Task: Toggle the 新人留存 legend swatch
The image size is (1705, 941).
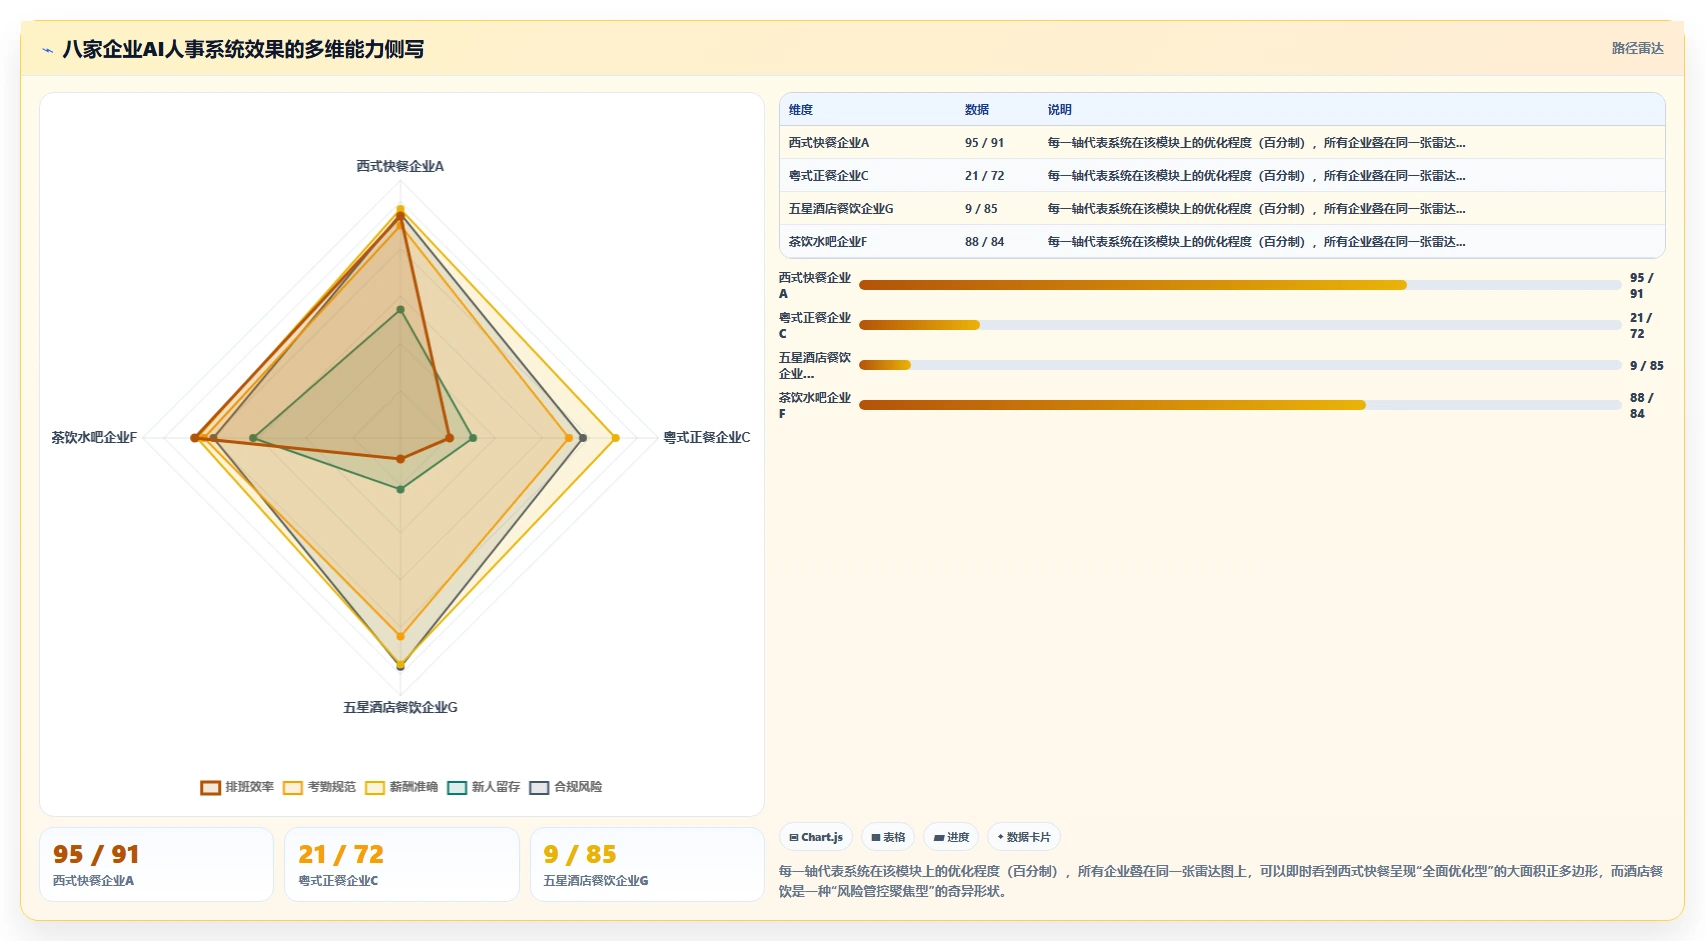Action: pyautogui.click(x=457, y=788)
